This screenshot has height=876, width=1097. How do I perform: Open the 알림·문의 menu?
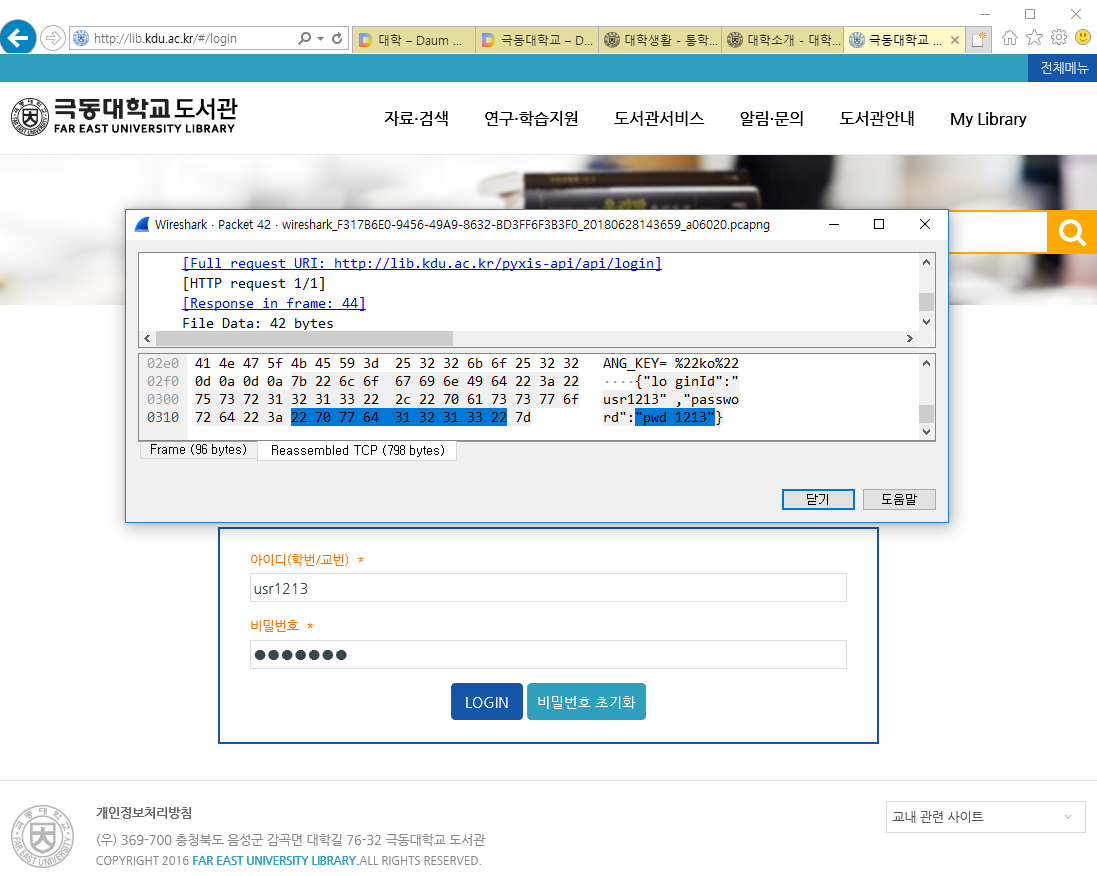pyautogui.click(x=772, y=119)
